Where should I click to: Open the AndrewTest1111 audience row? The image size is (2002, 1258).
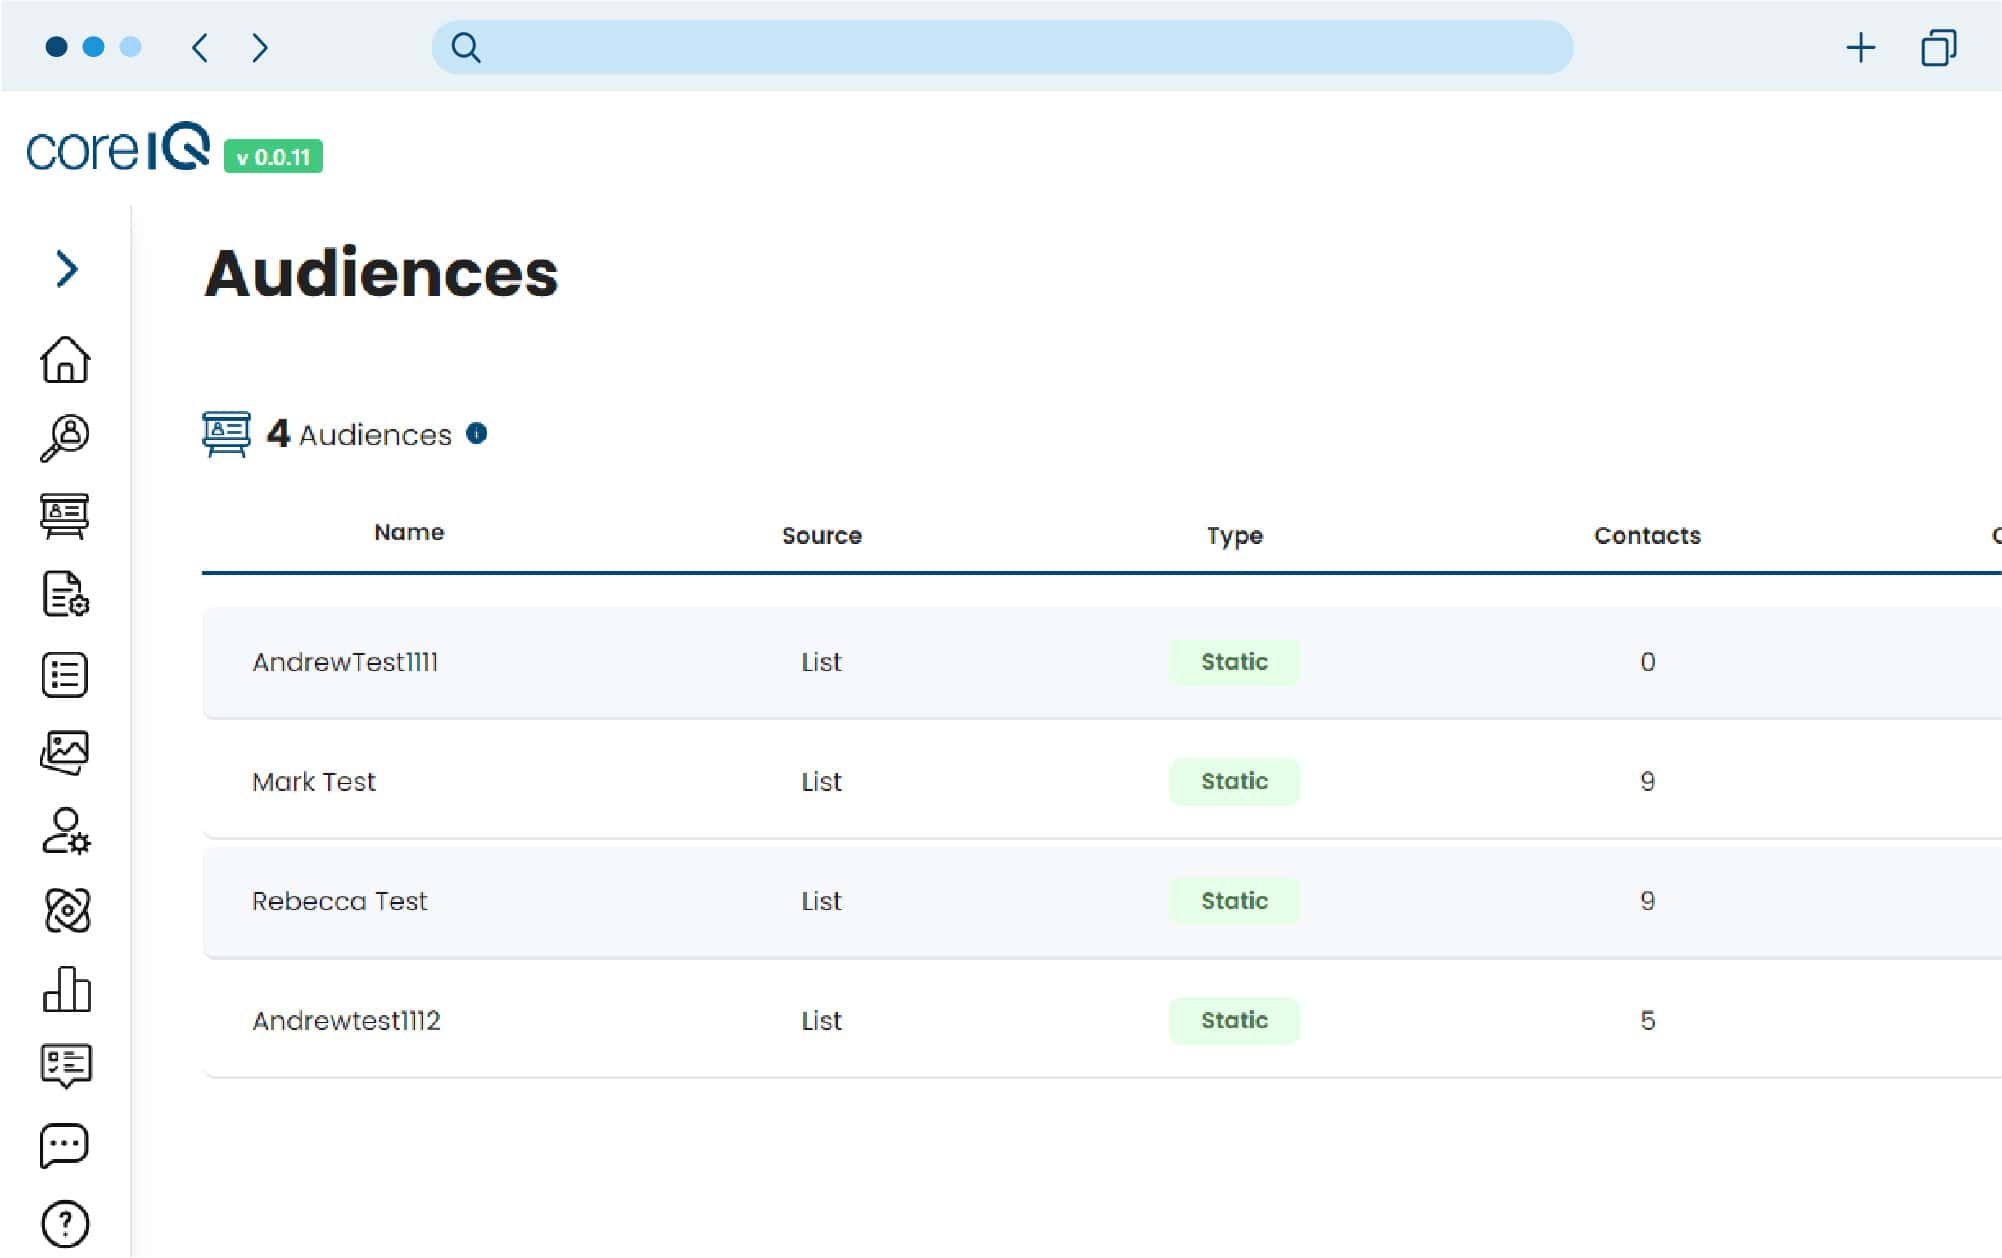345,662
